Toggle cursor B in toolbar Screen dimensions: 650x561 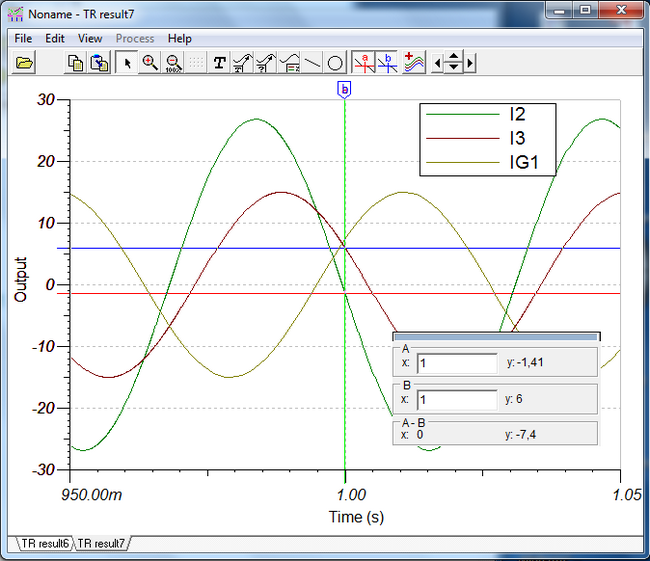[x=387, y=63]
